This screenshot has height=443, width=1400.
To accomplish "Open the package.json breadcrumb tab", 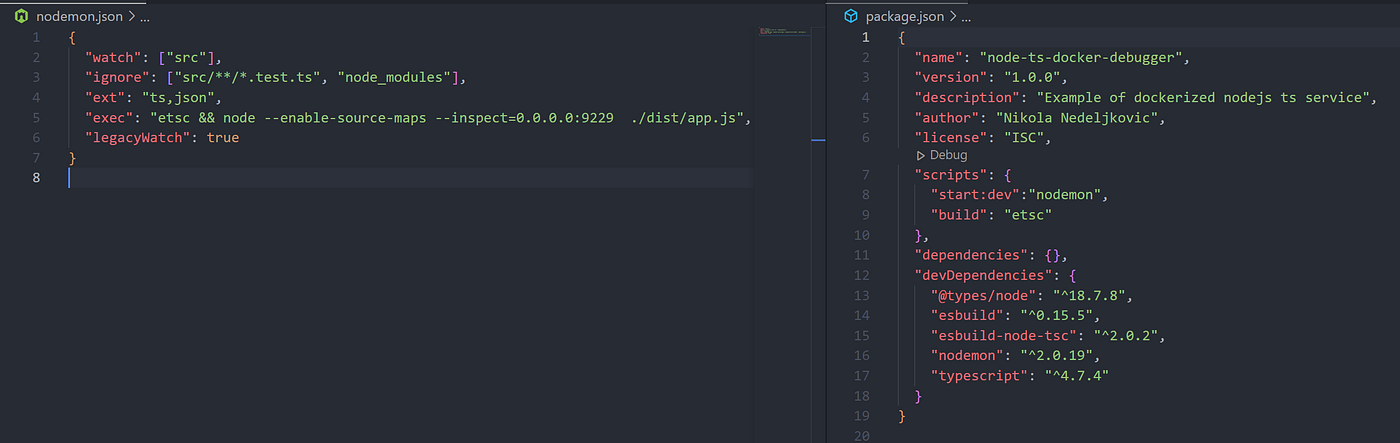I will tap(903, 16).
